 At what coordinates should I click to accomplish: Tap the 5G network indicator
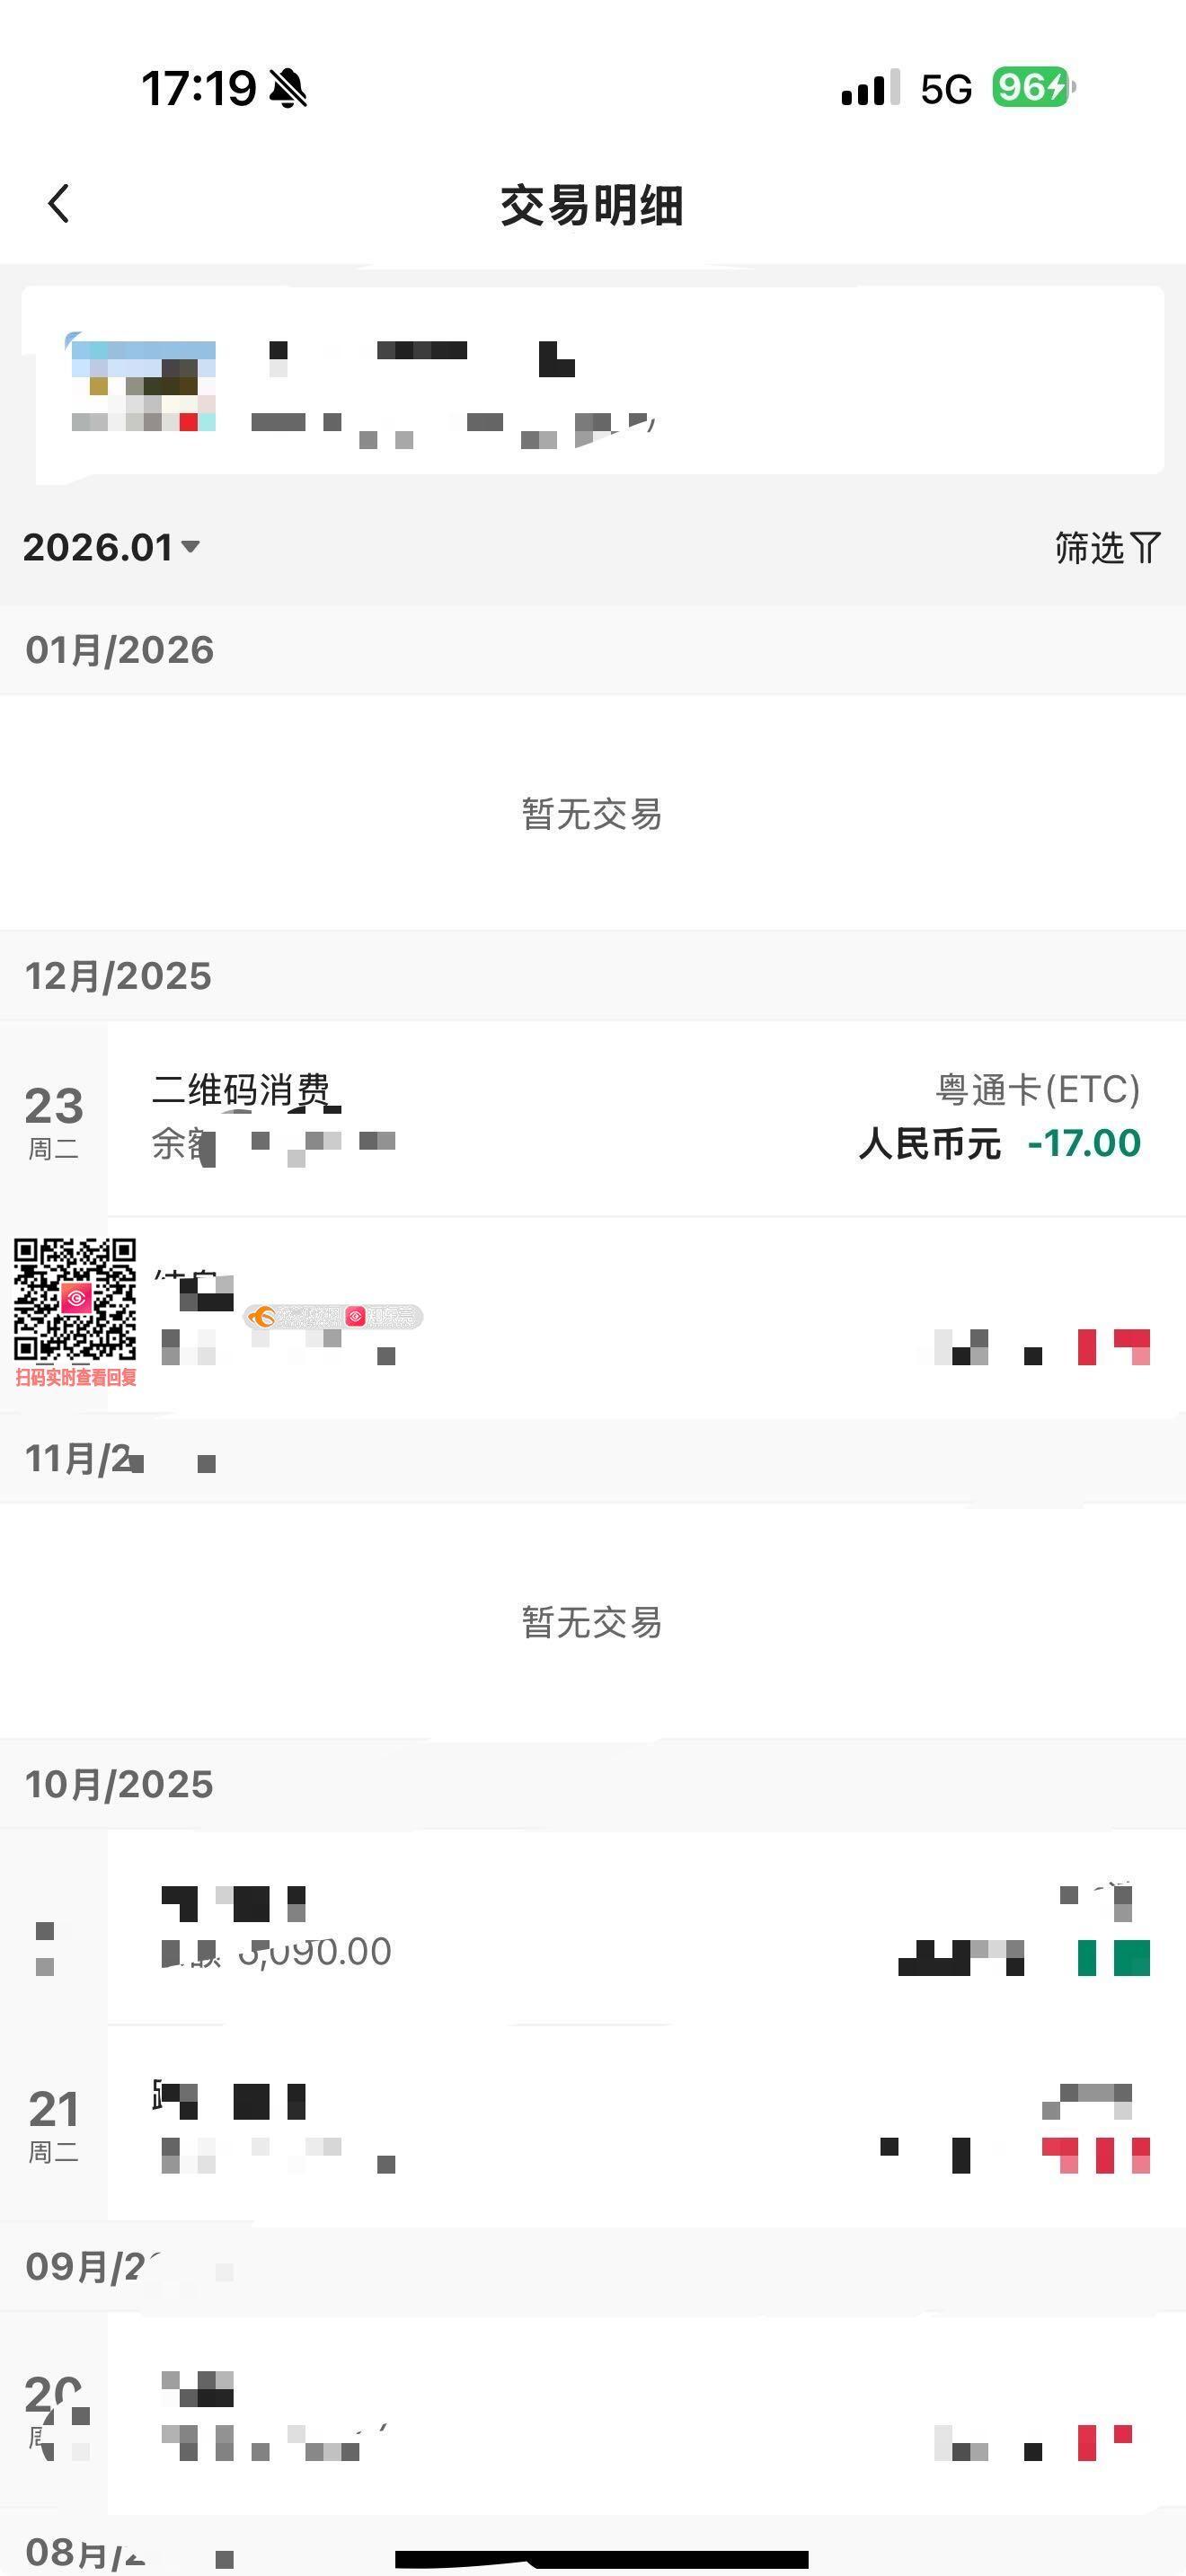pyautogui.click(x=946, y=90)
